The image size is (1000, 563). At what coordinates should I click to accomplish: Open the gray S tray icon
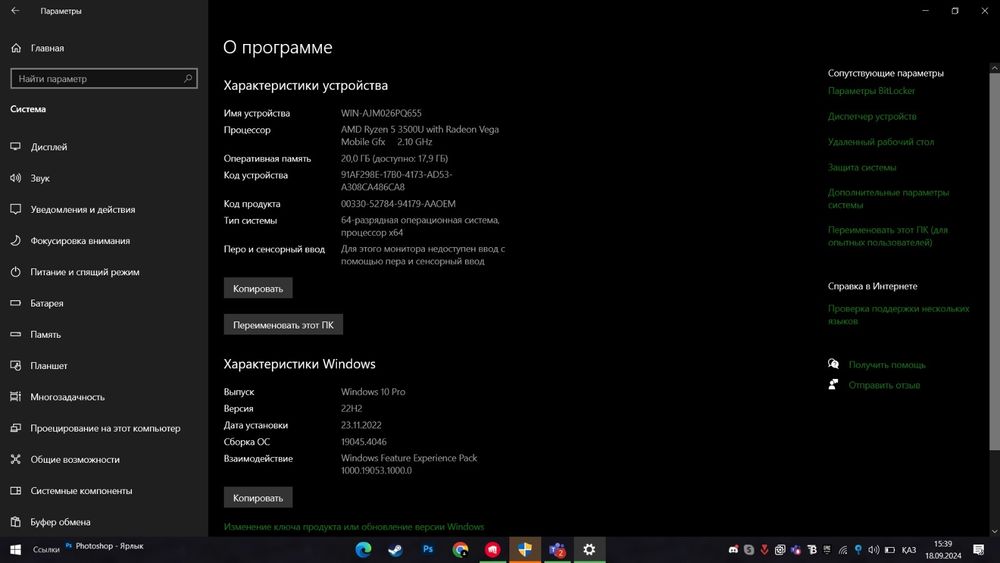(749, 550)
